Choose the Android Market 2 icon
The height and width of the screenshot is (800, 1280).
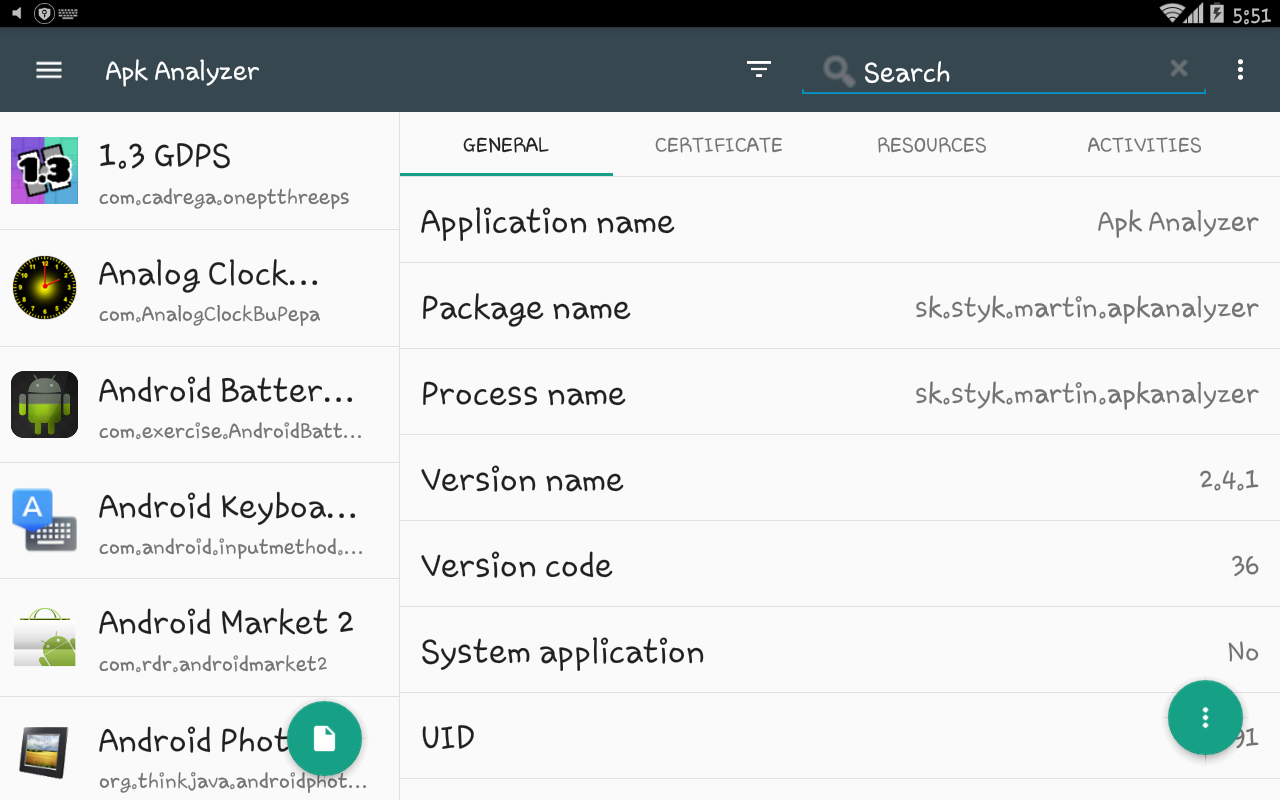coord(44,637)
